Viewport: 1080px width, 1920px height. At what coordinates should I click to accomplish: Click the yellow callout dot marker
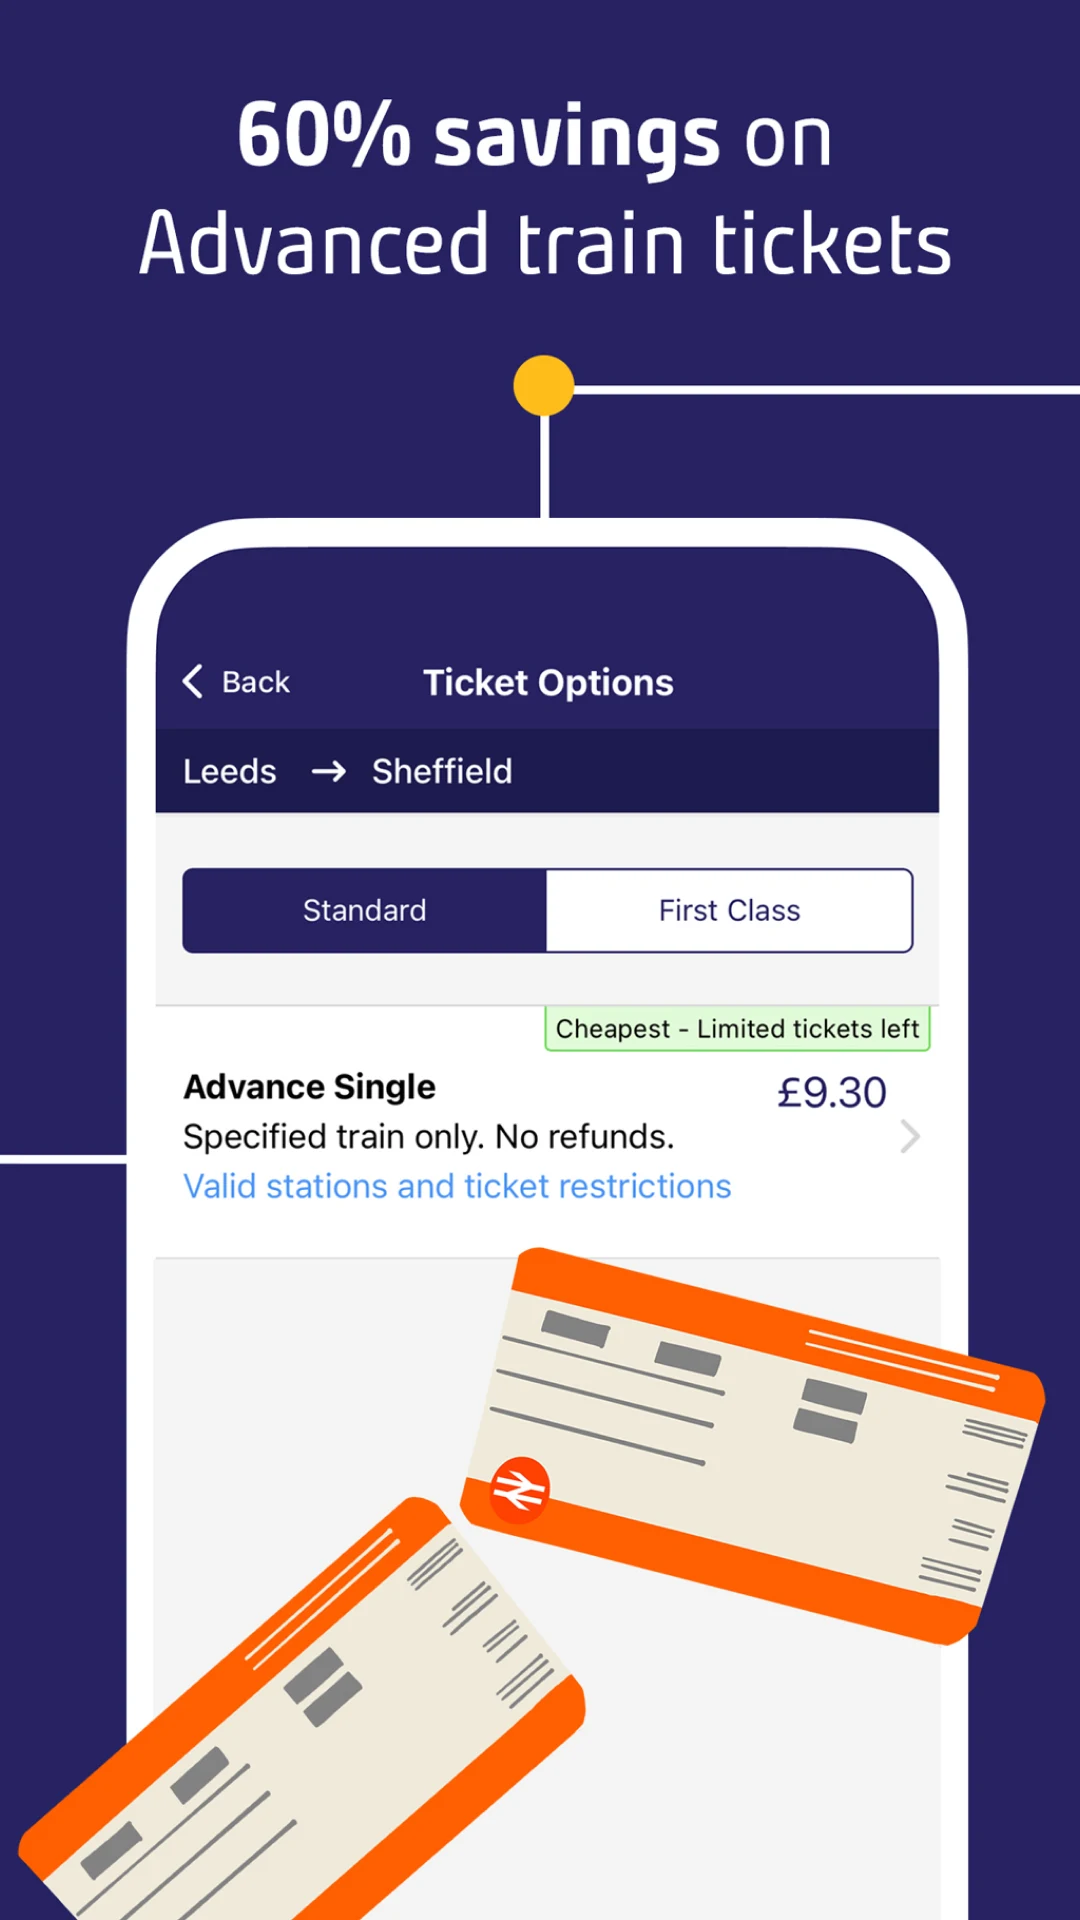[x=543, y=385]
